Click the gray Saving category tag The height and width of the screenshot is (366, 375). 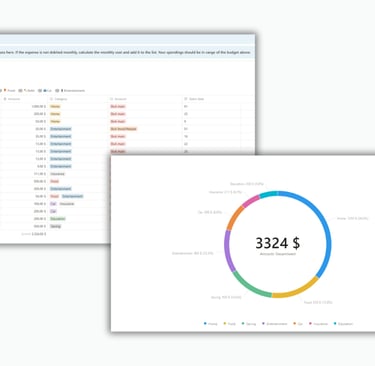(x=56, y=226)
